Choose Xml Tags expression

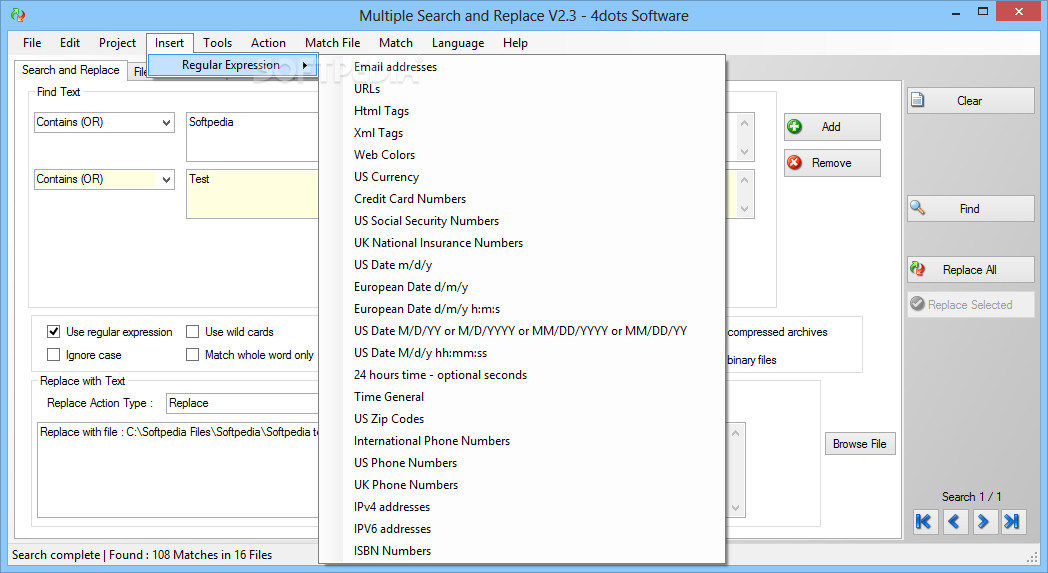(522, 133)
